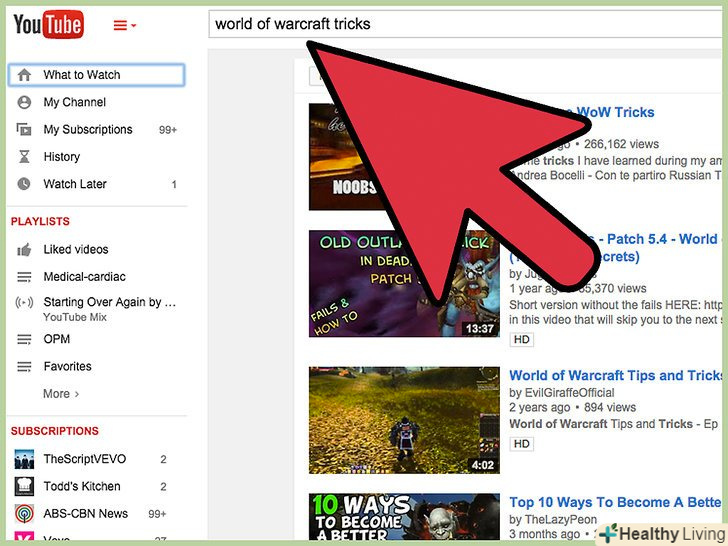This screenshot has width=728, height=546.
Task: Click the Watch Later clock icon
Action: pos(24,184)
